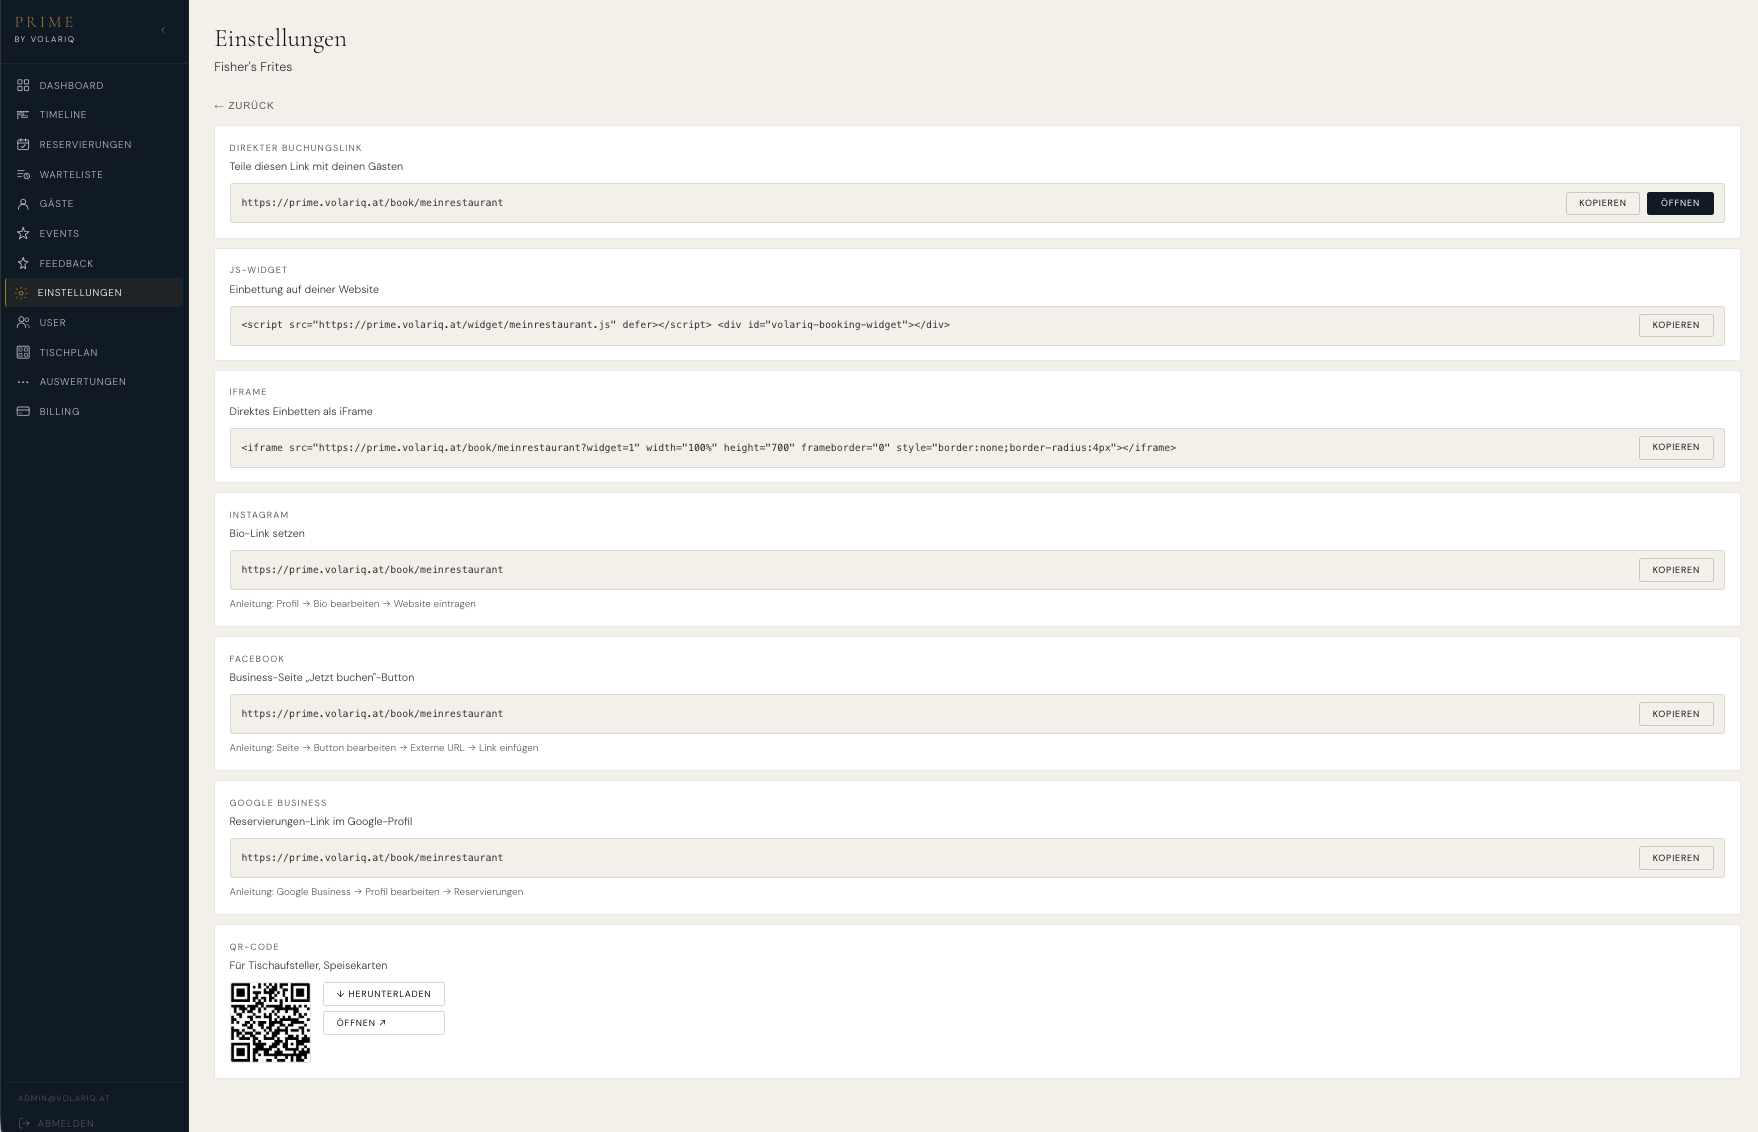Click the Zurück back link
The image size is (1758, 1132).
(244, 106)
